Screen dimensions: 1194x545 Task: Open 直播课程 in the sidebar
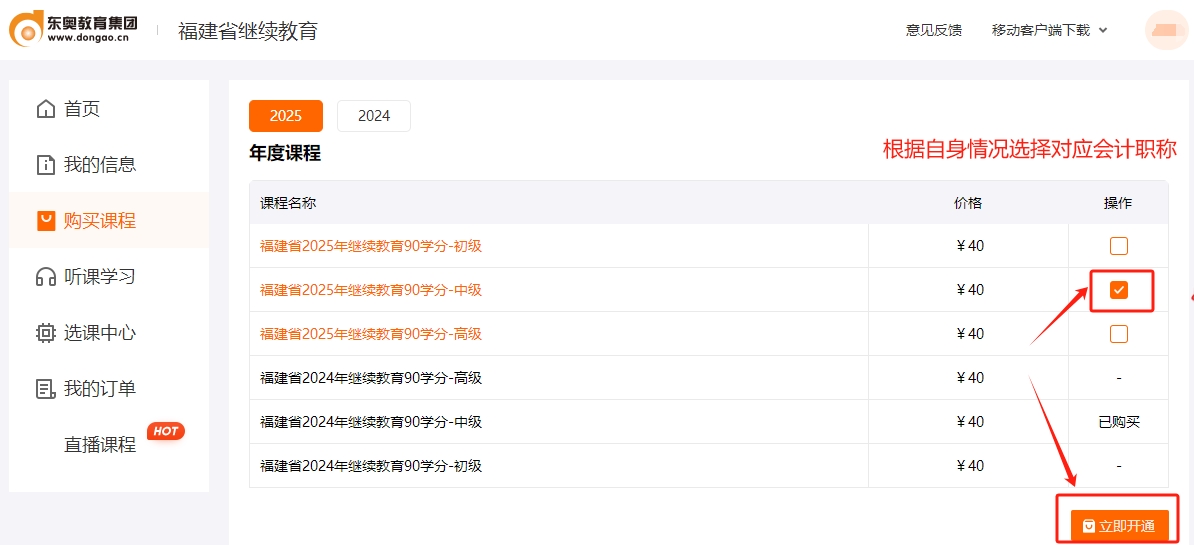(100, 445)
